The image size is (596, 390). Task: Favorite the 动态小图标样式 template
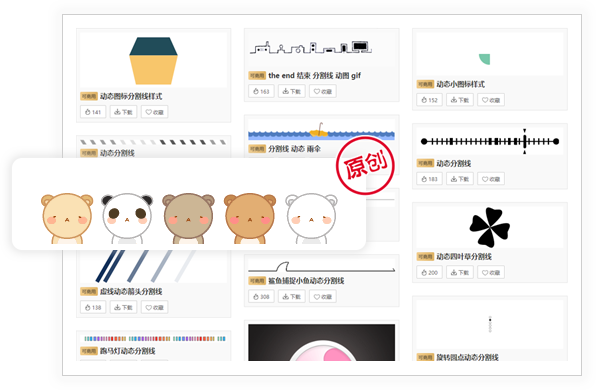pos(491,100)
